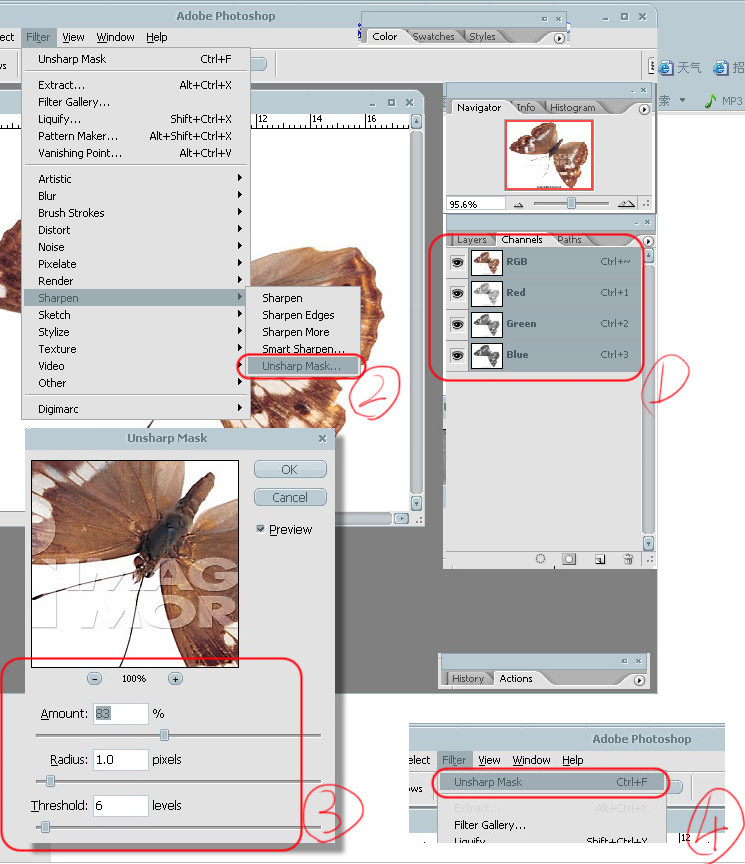
Task: Click Unsharp Mask Ctrl+F in lower Filter menu
Action: pyautogui.click(x=550, y=782)
